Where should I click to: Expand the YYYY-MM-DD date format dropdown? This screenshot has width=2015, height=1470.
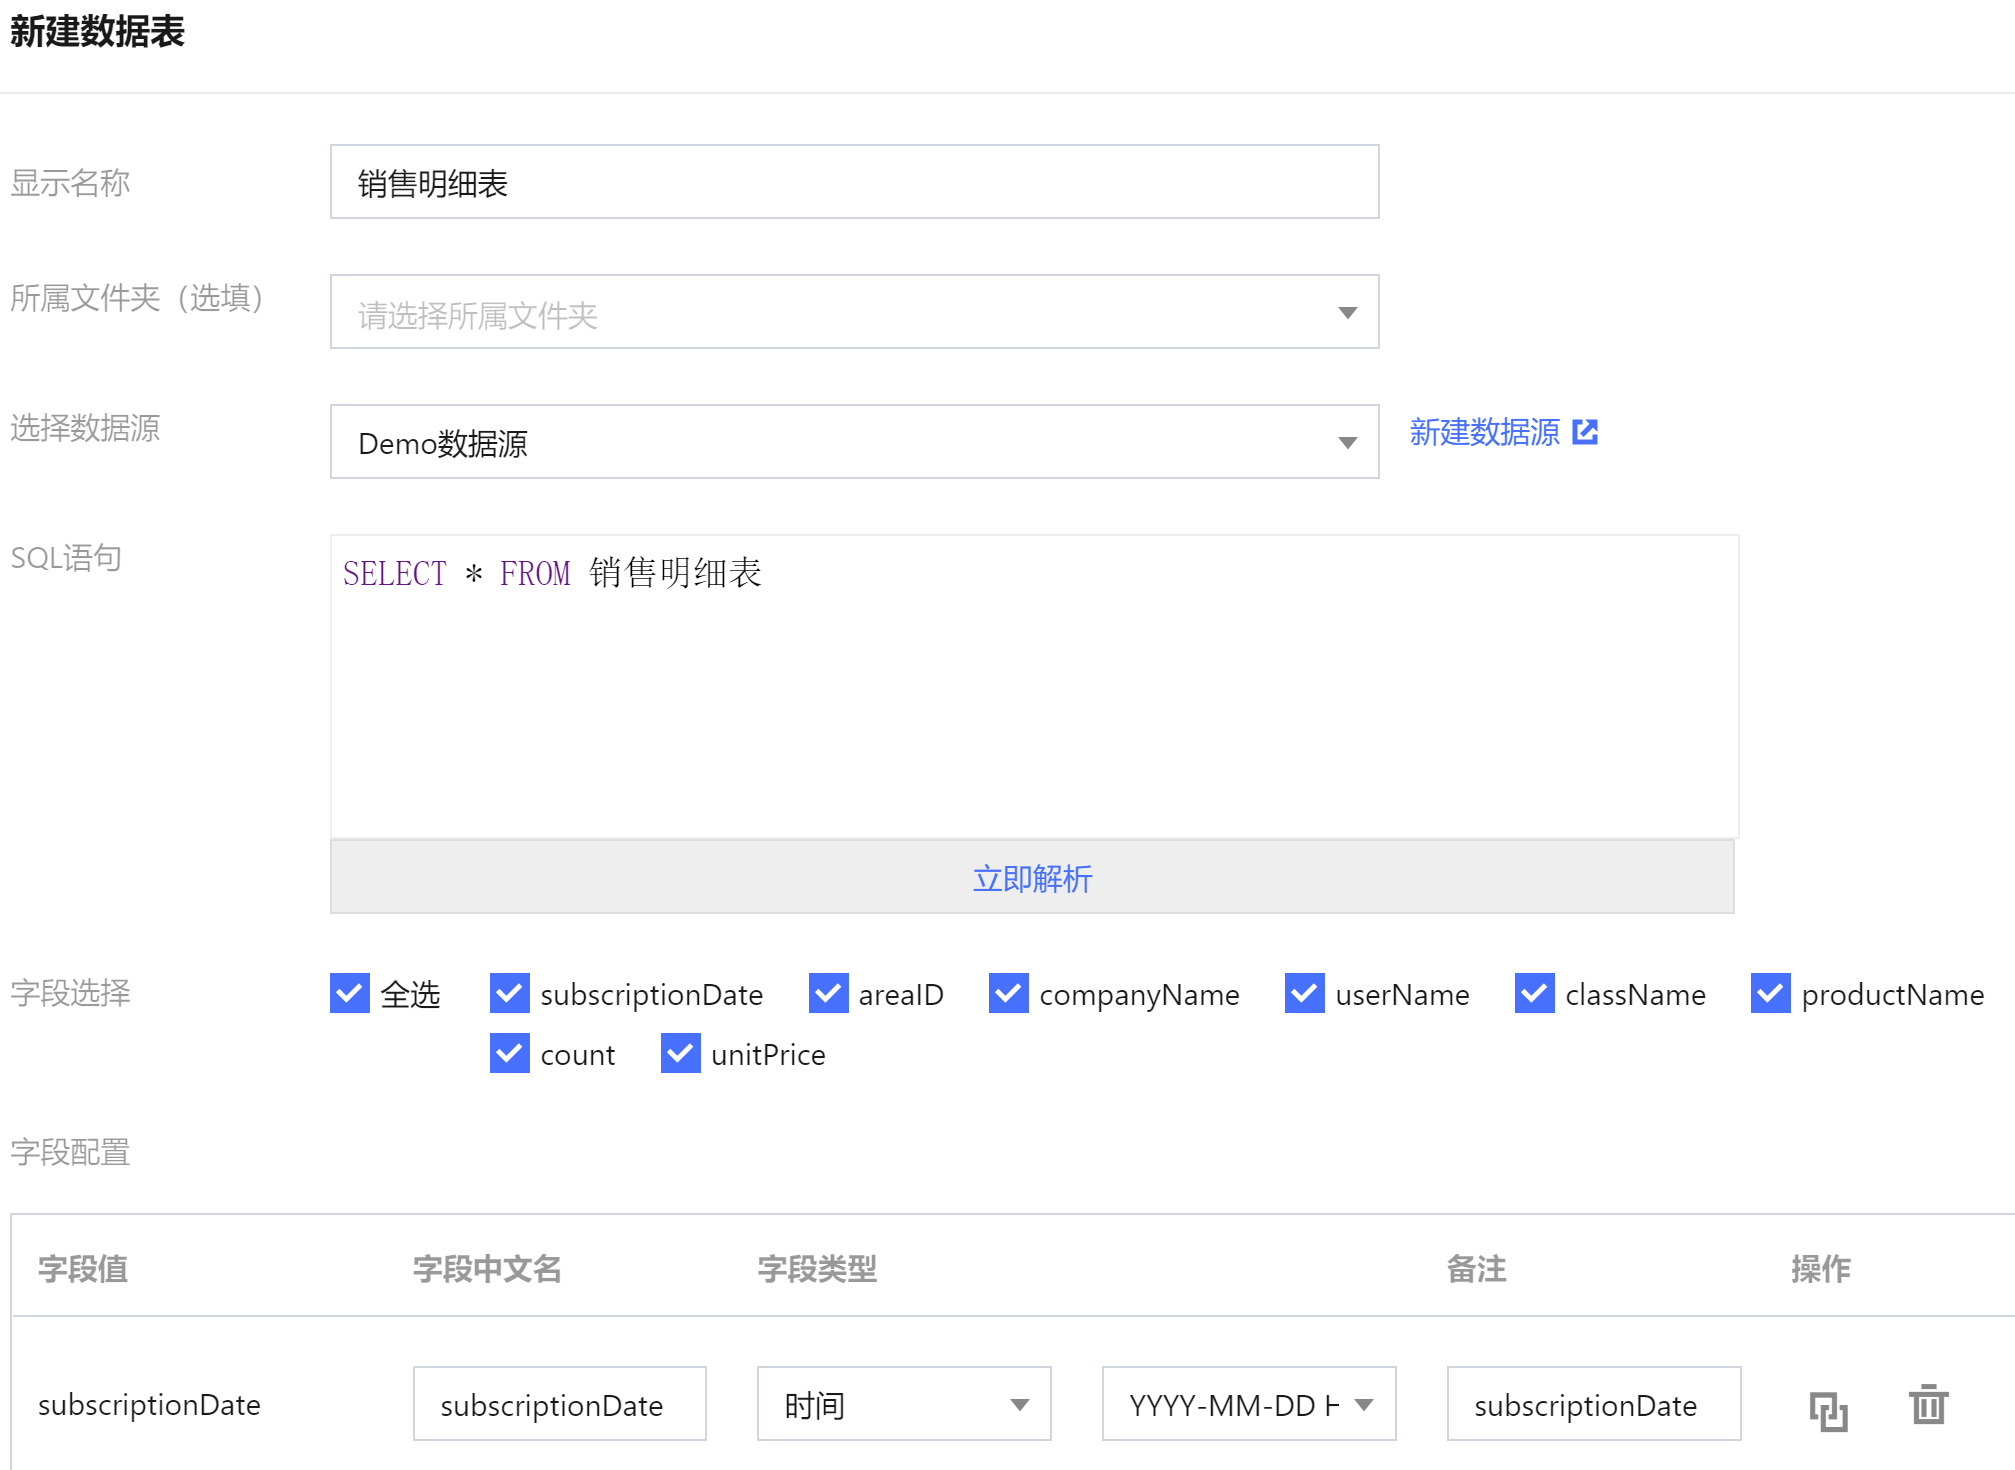1248,1405
